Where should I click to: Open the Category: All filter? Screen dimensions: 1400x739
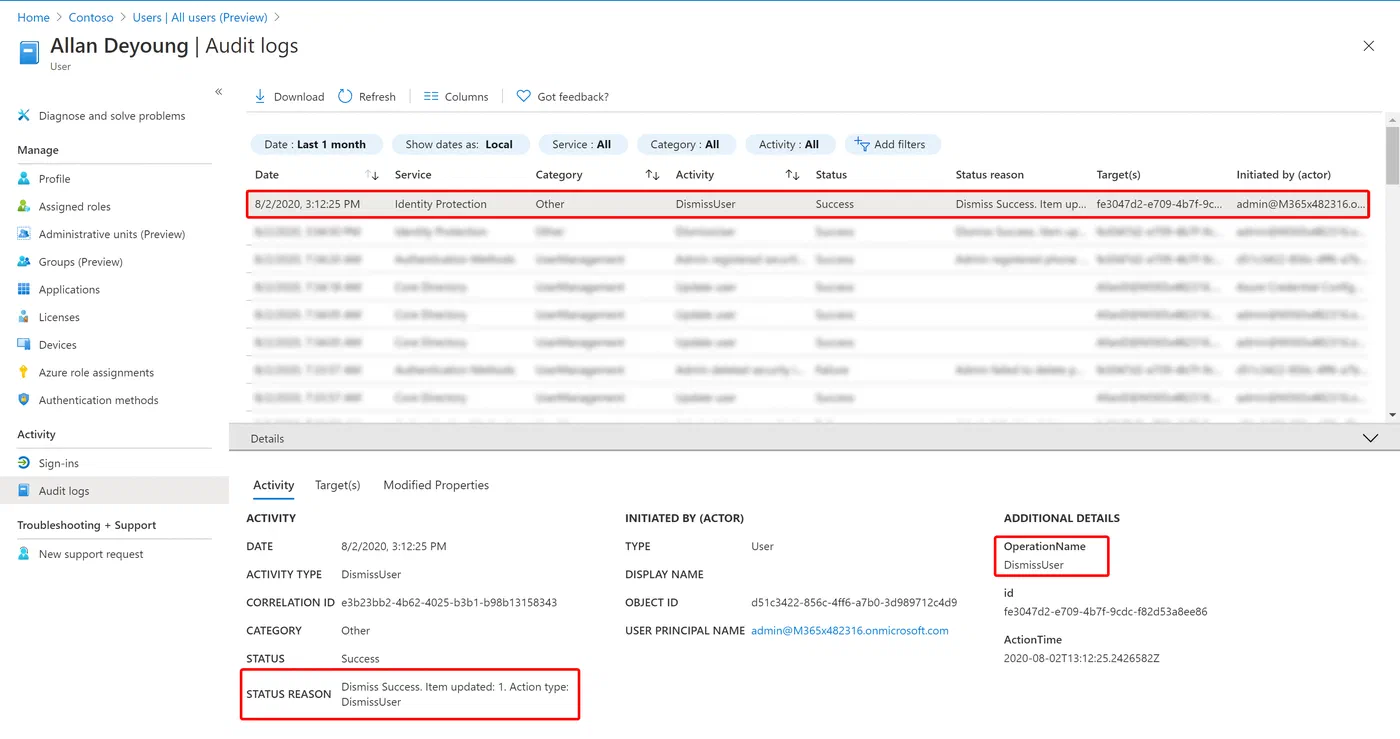click(685, 144)
